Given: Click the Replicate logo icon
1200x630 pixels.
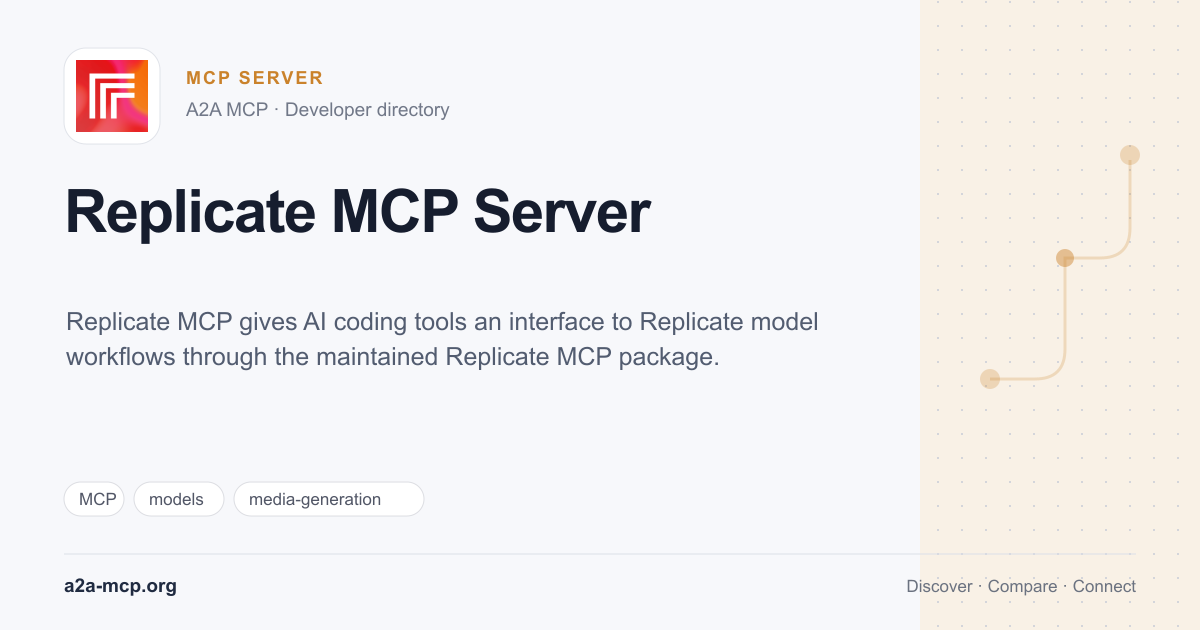Looking at the screenshot, I should click(112, 96).
